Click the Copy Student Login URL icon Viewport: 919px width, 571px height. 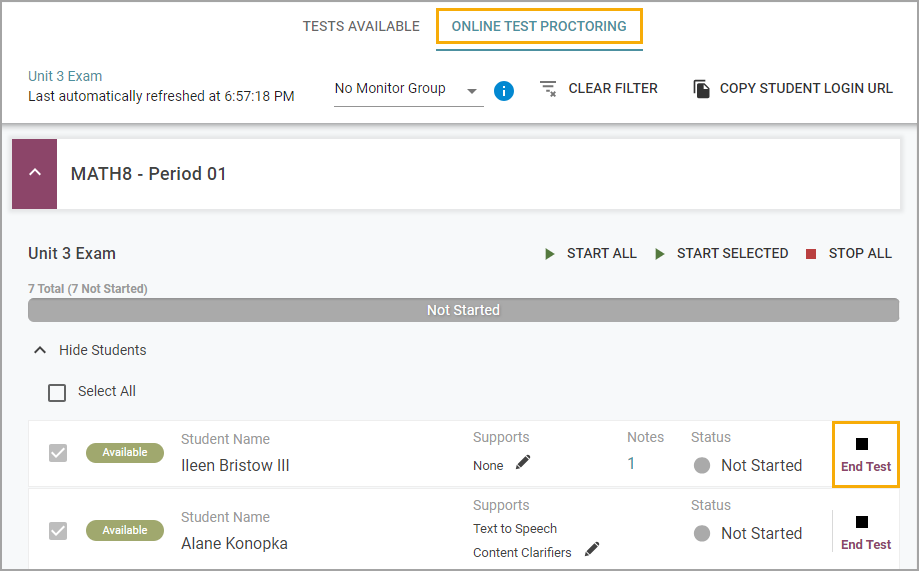coord(702,89)
